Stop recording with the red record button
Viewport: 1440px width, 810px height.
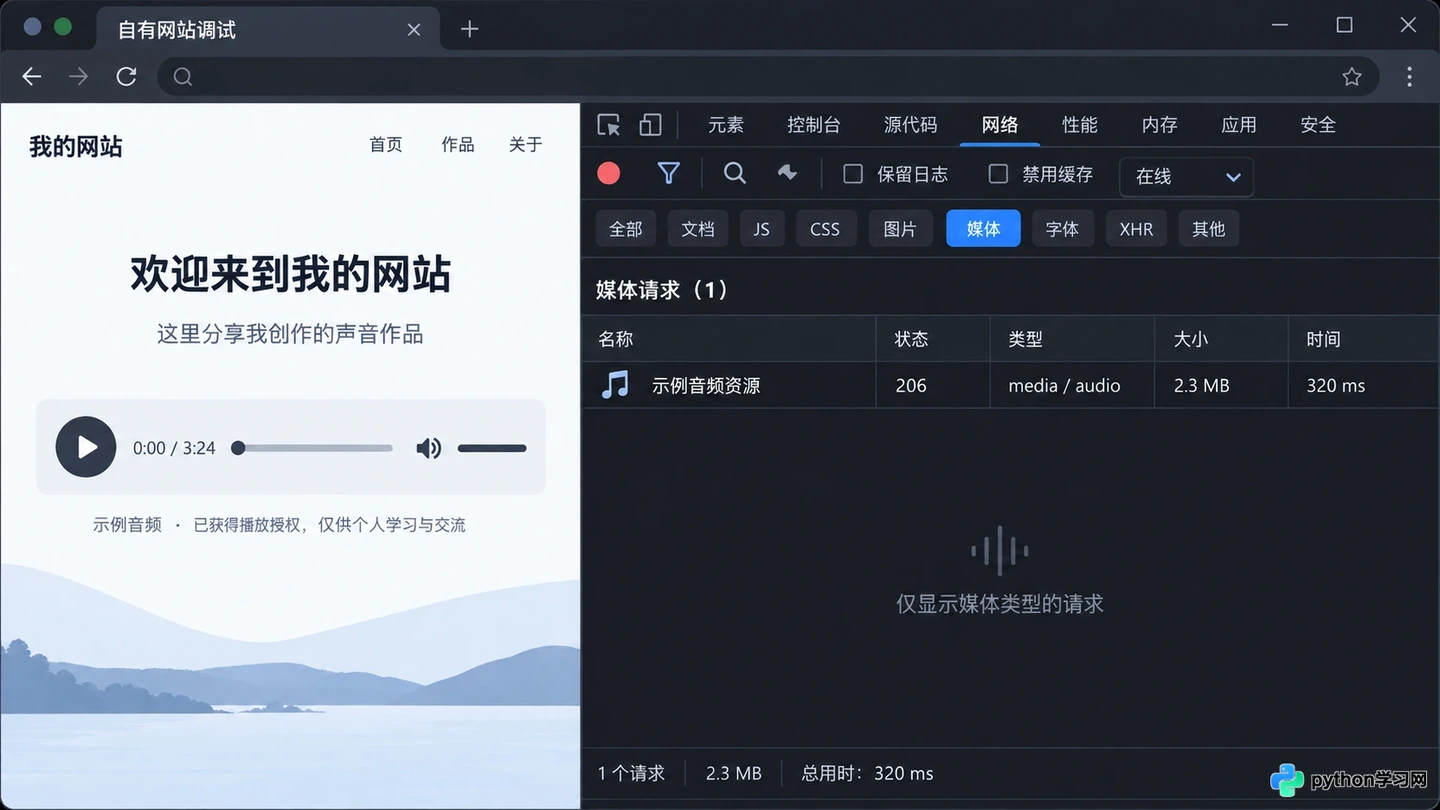[x=608, y=174]
